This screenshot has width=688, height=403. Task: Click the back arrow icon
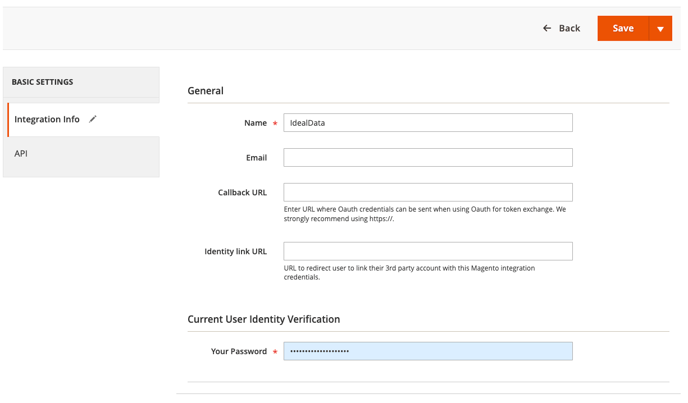pyautogui.click(x=547, y=29)
